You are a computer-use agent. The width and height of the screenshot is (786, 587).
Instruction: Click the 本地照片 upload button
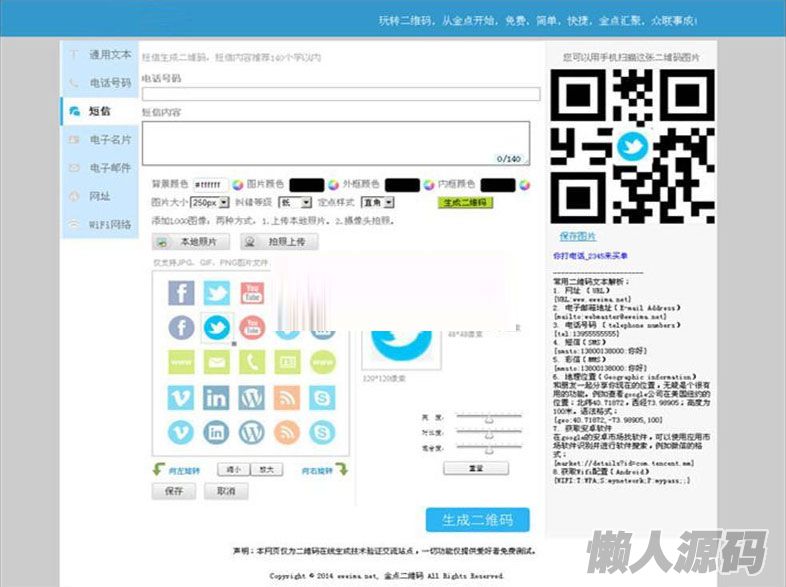pos(191,242)
